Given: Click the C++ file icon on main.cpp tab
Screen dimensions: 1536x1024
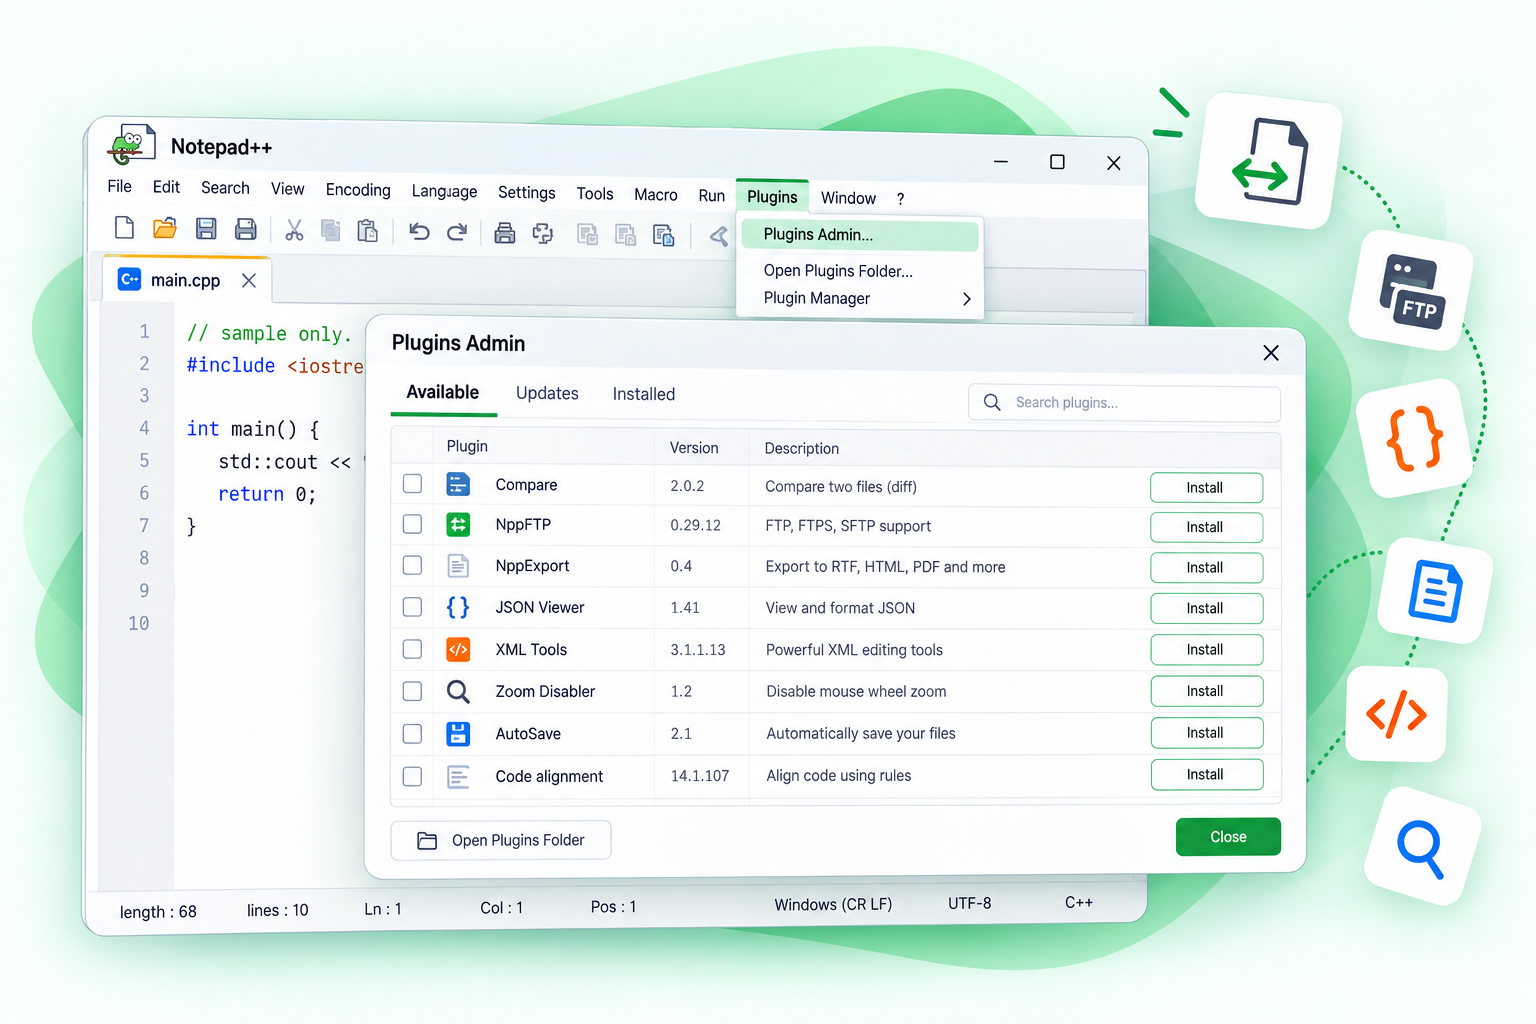Looking at the screenshot, I should tap(130, 279).
